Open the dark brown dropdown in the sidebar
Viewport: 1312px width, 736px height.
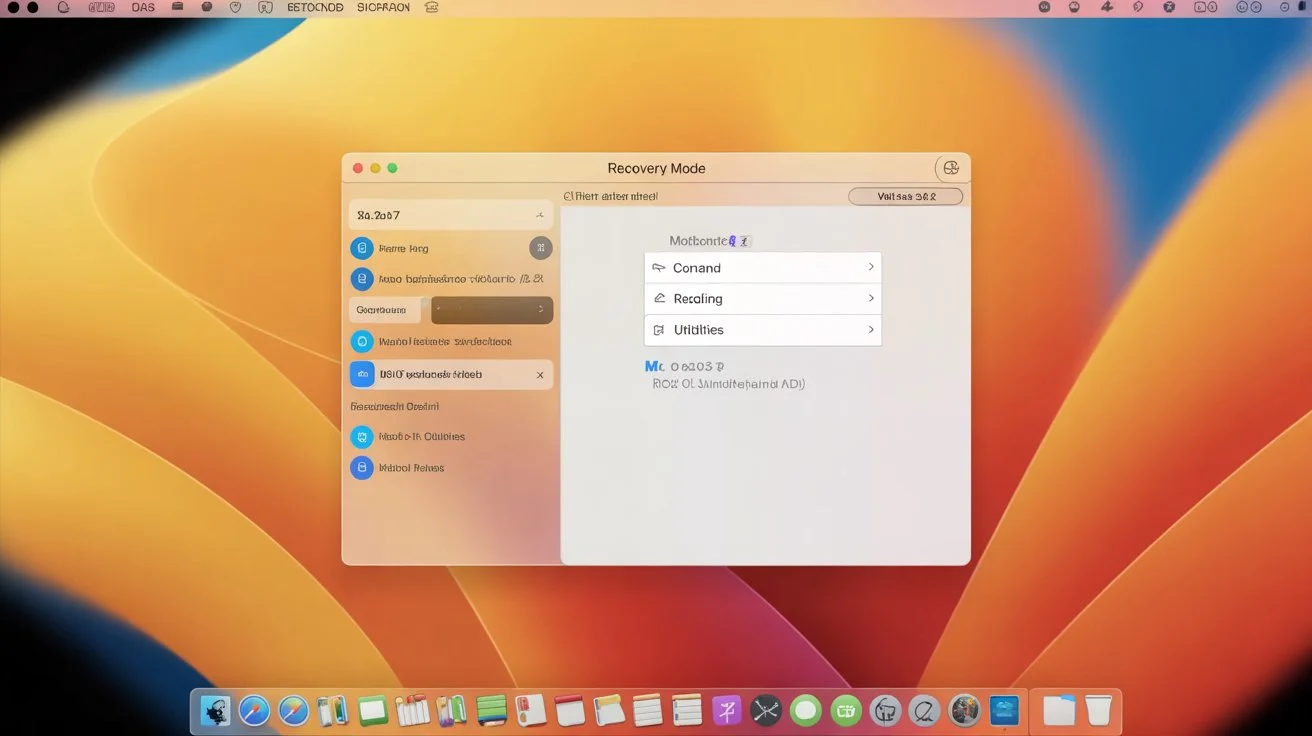492,310
